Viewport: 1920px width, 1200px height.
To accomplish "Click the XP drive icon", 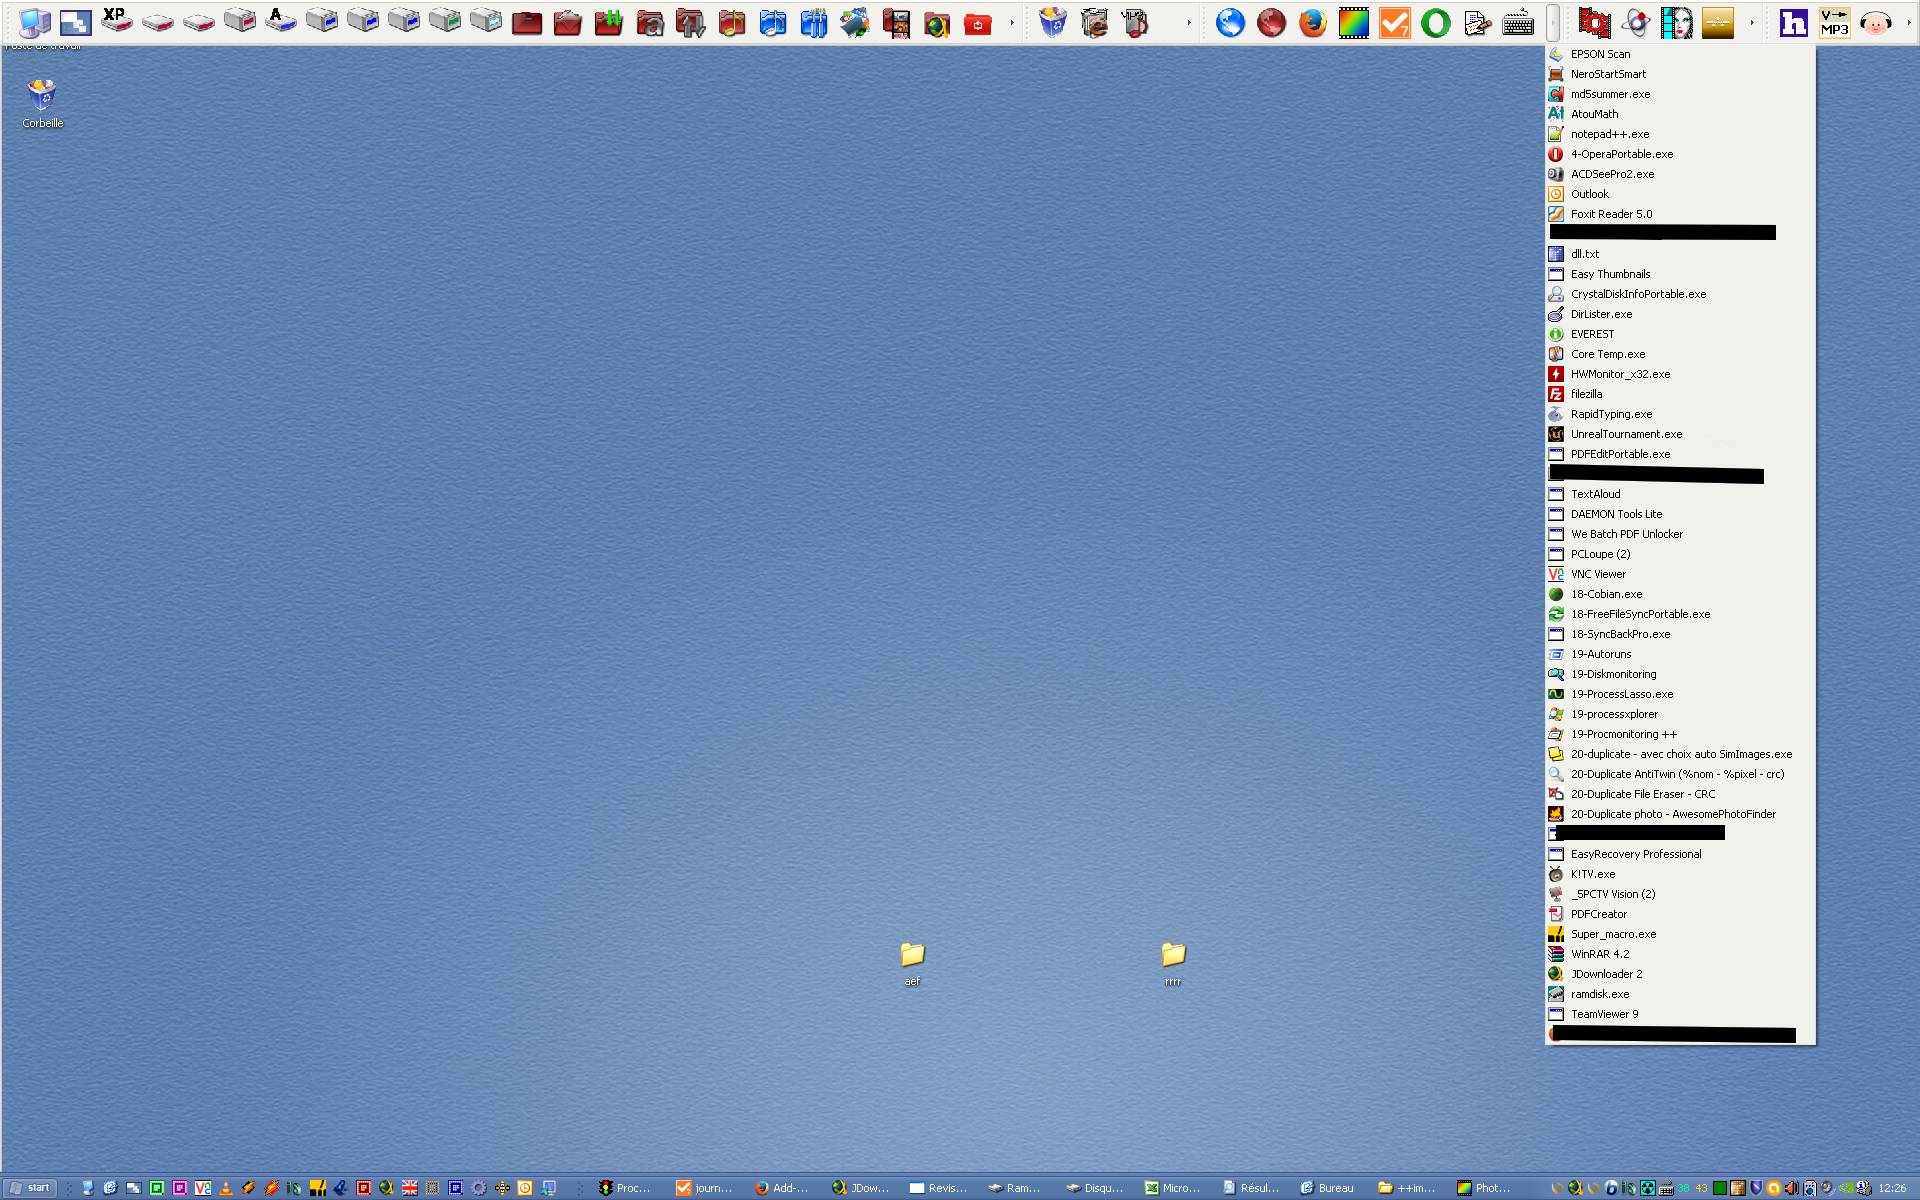I will [x=117, y=21].
